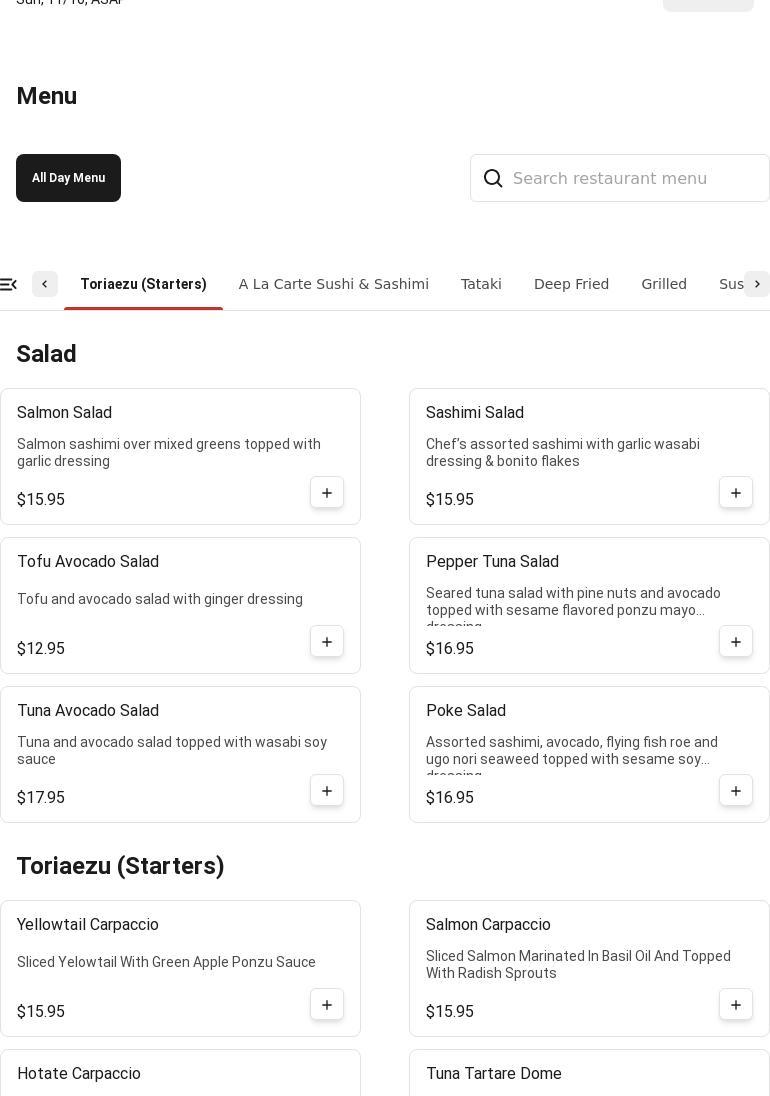The height and width of the screenshot is (1096, 770).
Task: Add Tofu Avocado Salad to order
Action: [327, 642]
